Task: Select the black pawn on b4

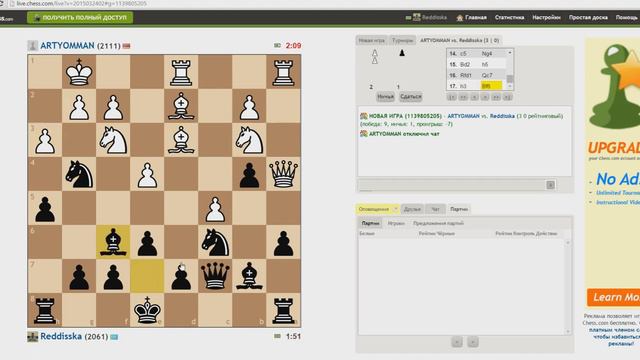Action: [249, 175]
